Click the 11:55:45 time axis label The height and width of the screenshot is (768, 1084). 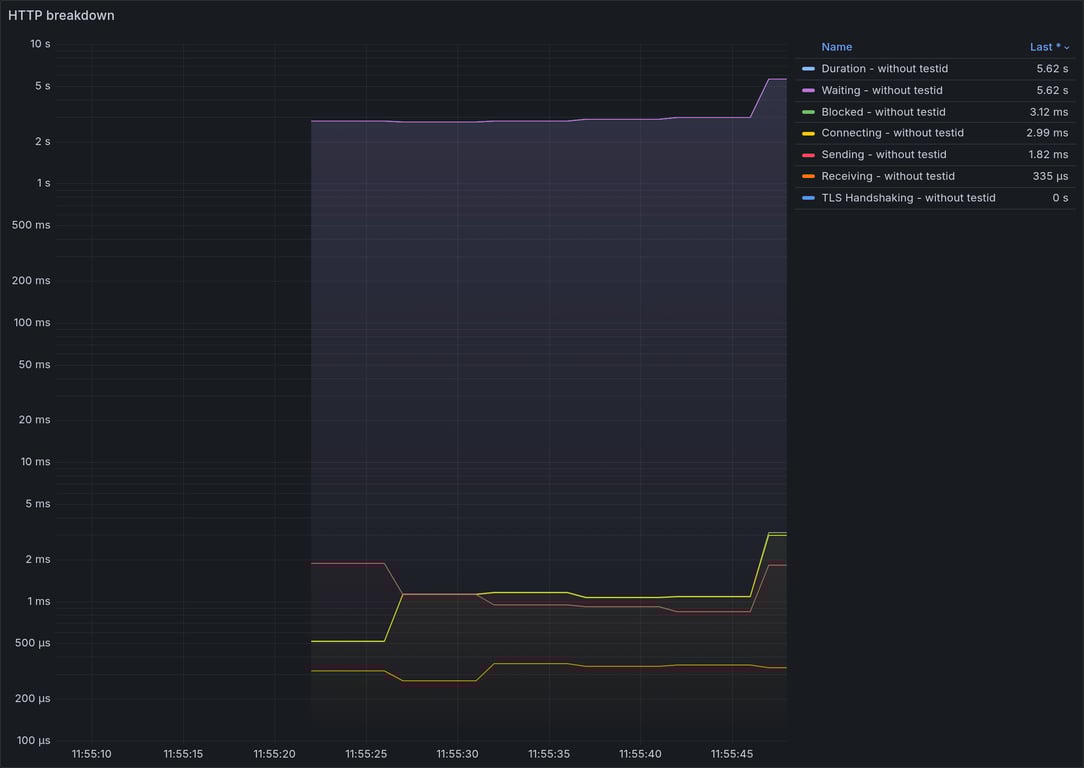click(731, 753)
